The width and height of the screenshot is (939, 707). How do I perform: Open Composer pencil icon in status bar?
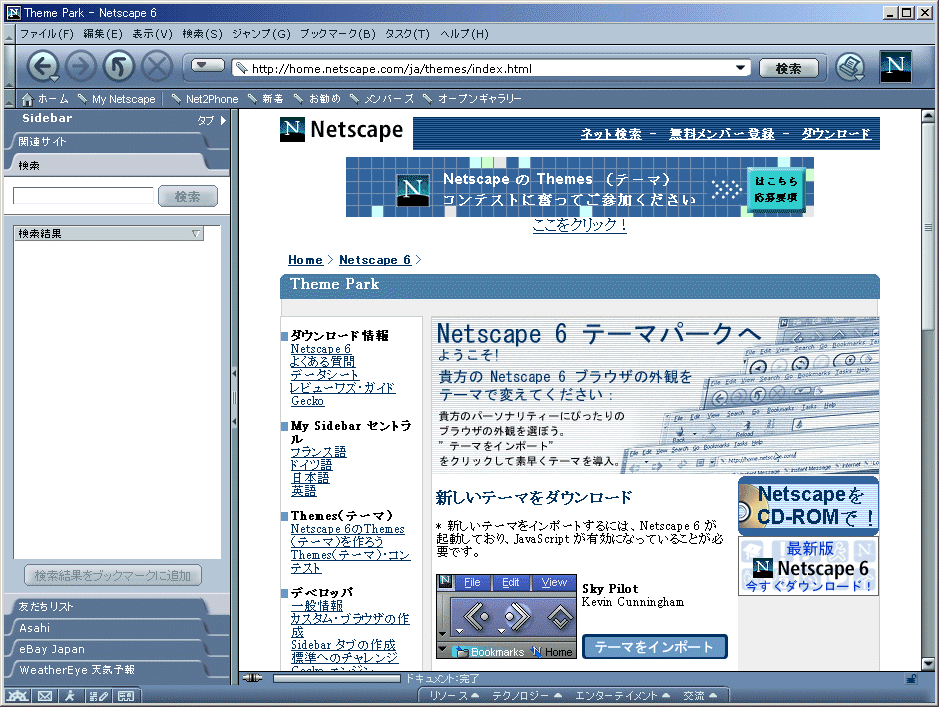pos(98,696)
